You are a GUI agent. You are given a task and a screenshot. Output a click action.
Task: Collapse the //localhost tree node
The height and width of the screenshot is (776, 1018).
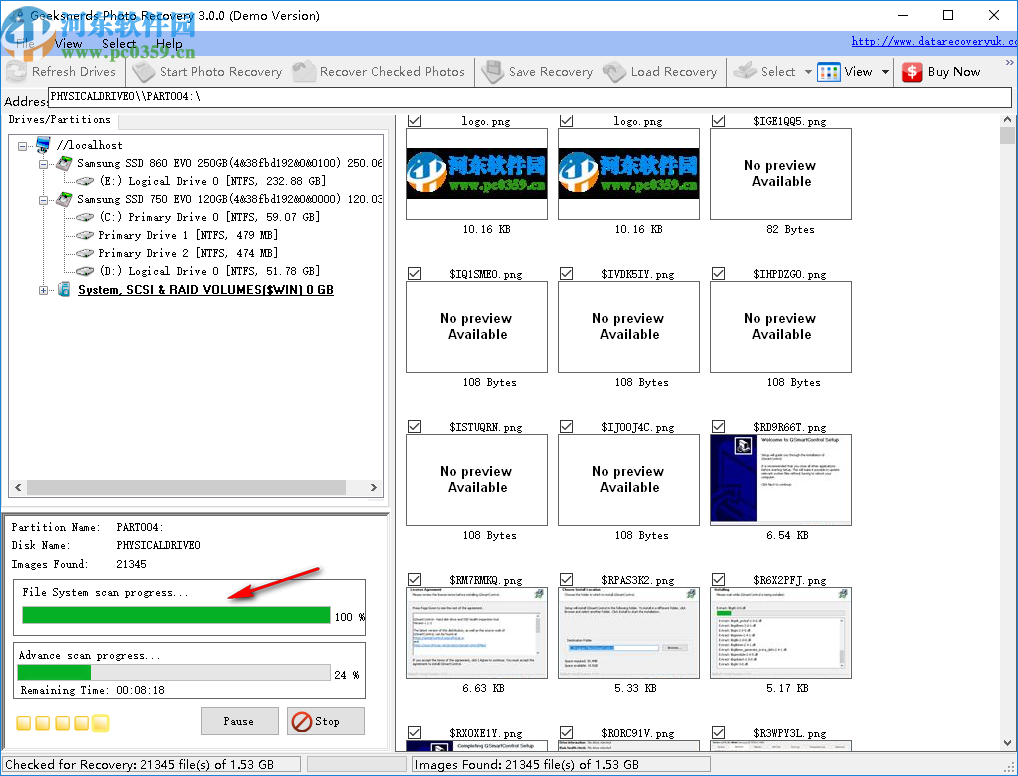[22, 144]
